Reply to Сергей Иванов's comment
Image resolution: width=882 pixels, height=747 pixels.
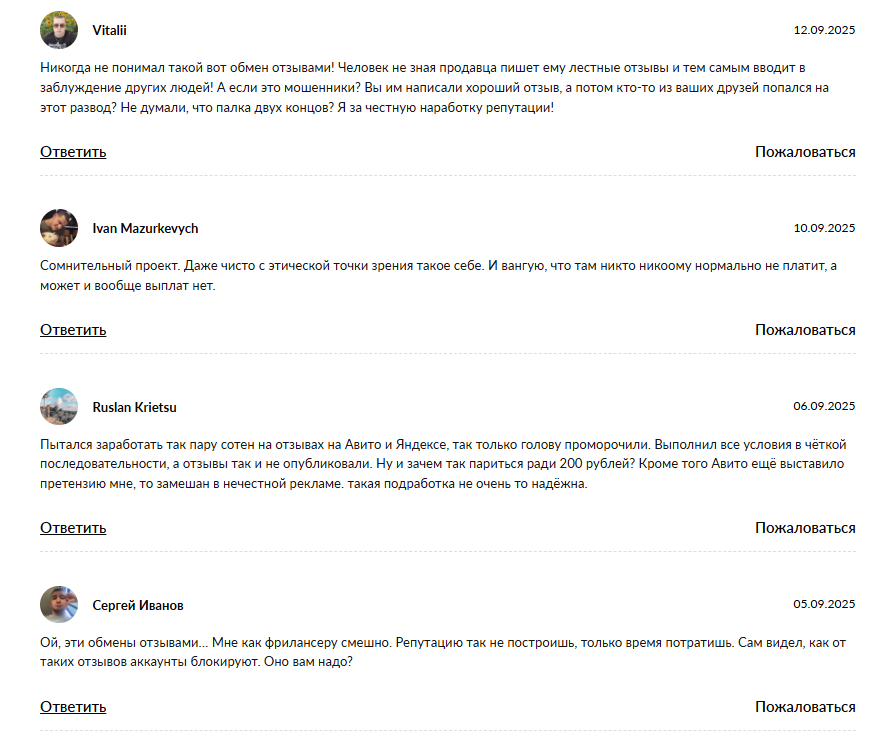73,707
